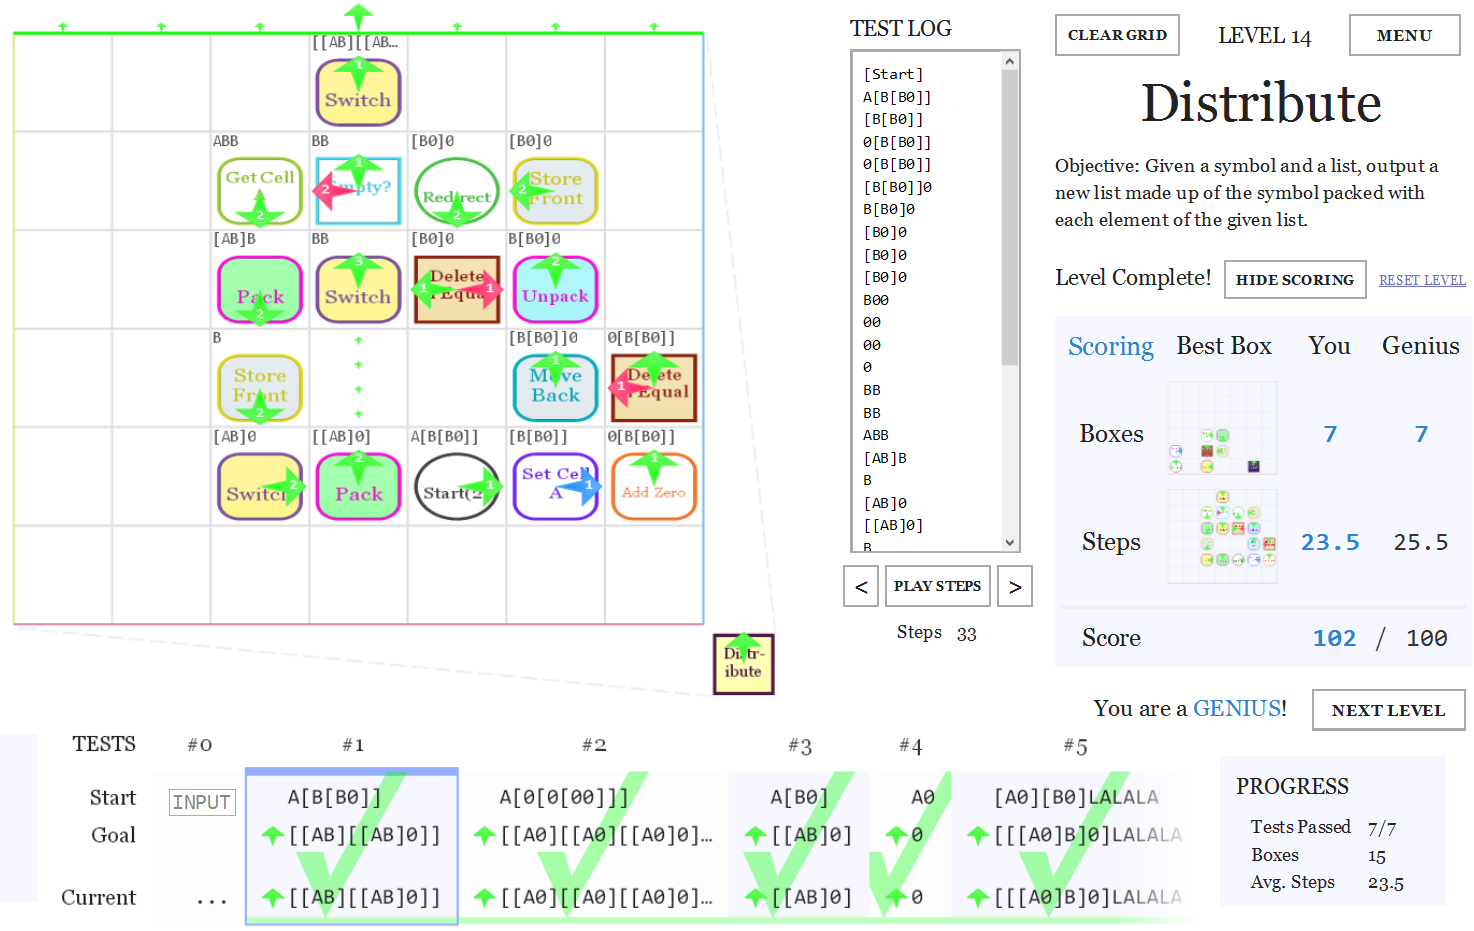Click the Delete Equal box labeled 0[B[B0]]

tap(654, 388)
